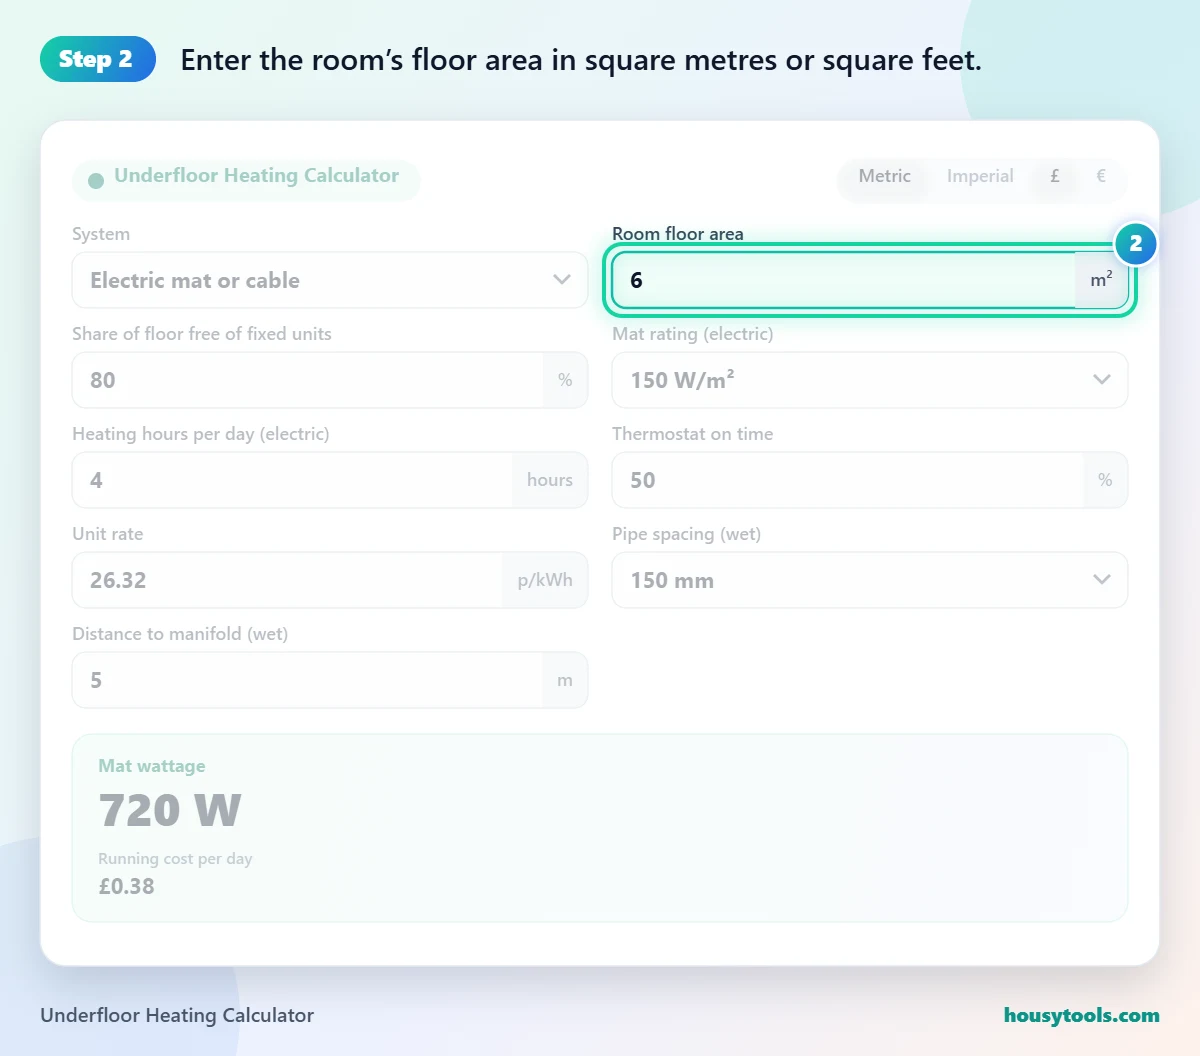Select the Metric units toggle
The width and height of the screenshot is (1200, 1056).
point(885,176)
